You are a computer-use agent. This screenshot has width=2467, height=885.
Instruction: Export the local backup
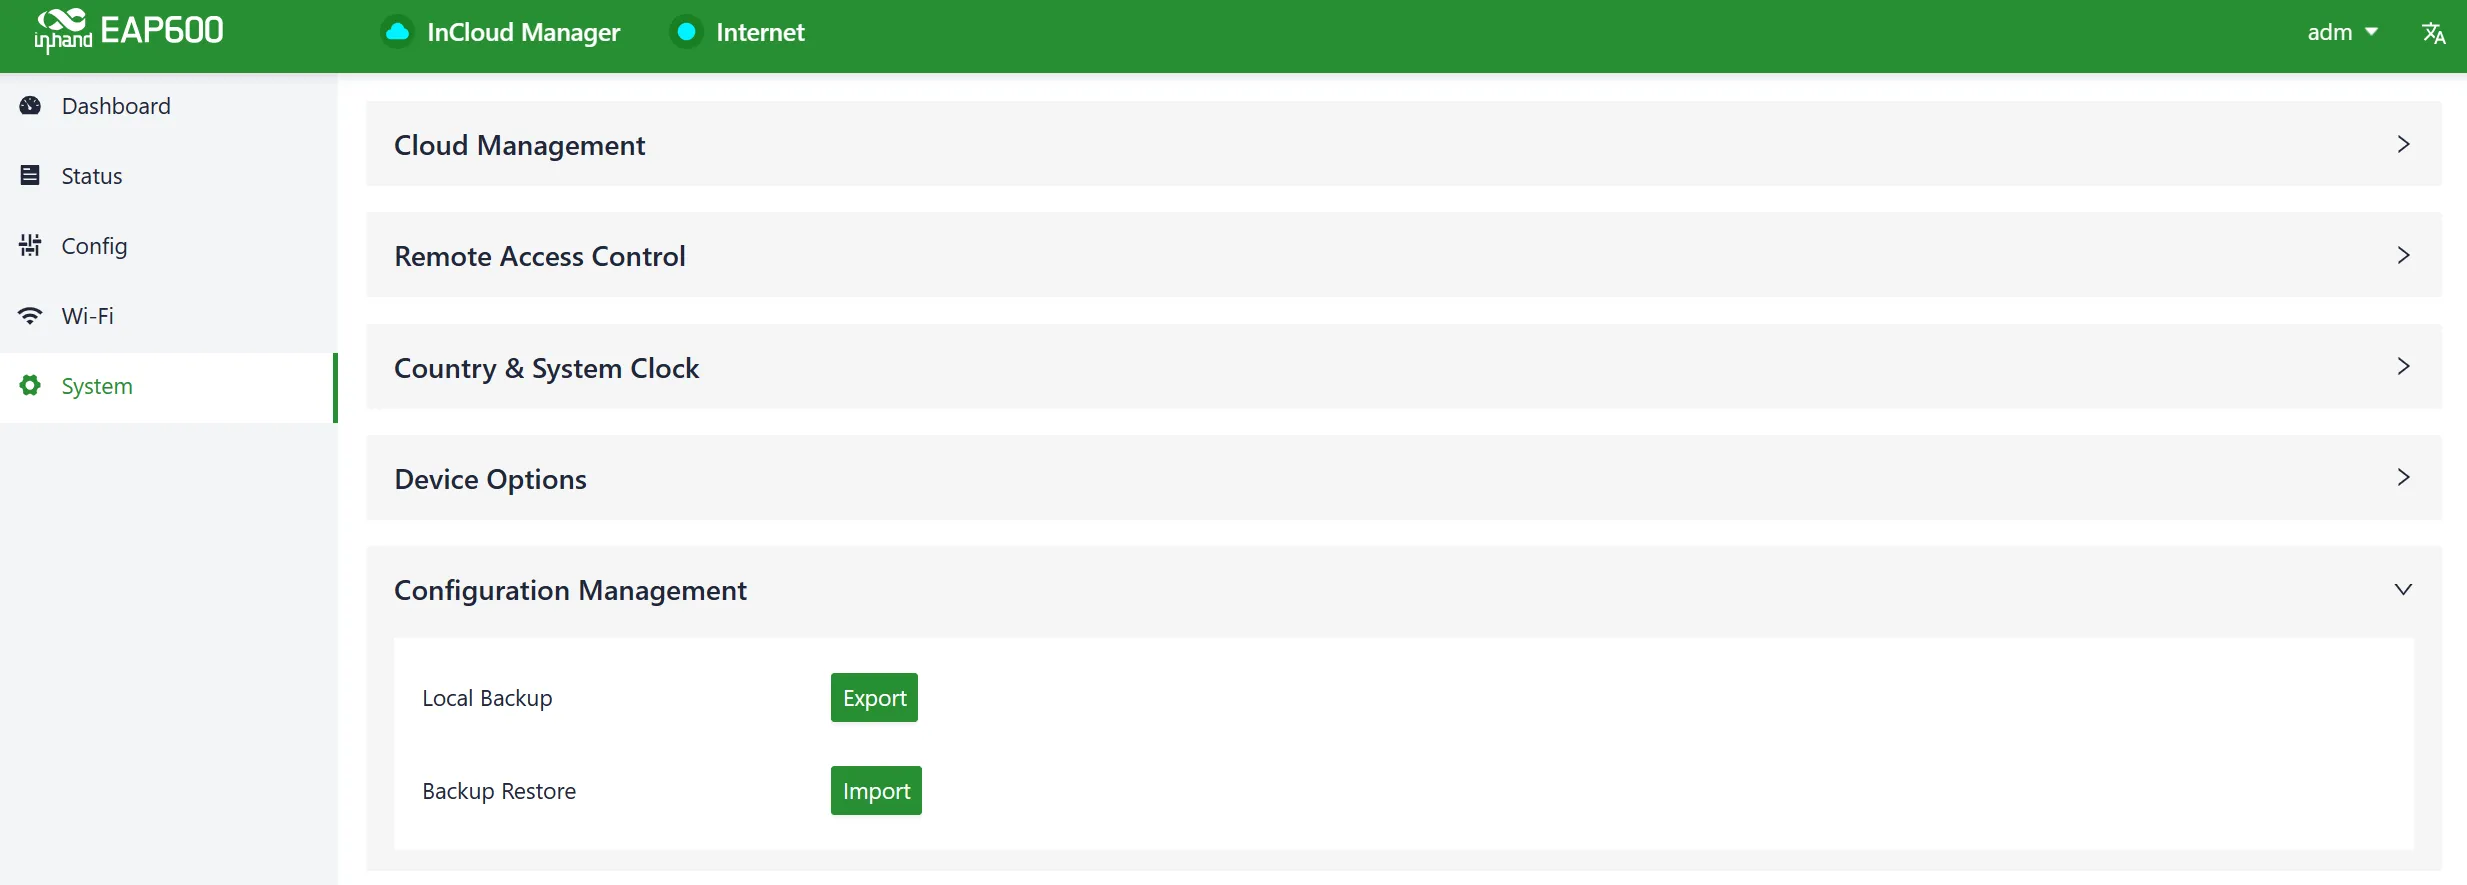click(874, 698)
